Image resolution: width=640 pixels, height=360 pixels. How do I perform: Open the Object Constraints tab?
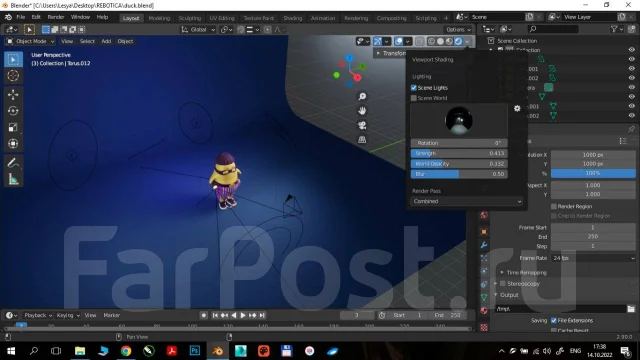click(484, 284)
